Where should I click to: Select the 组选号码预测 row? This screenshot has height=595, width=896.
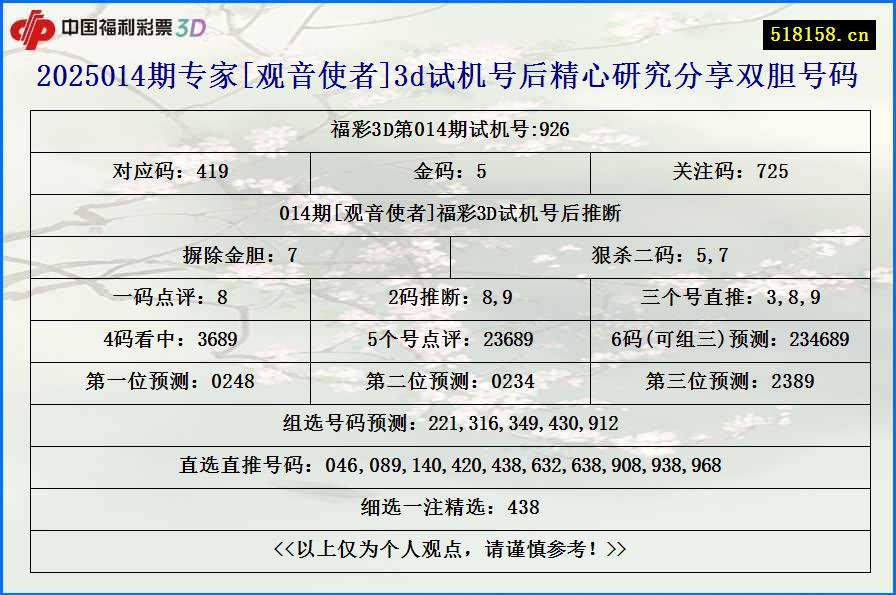pos(448,422)
